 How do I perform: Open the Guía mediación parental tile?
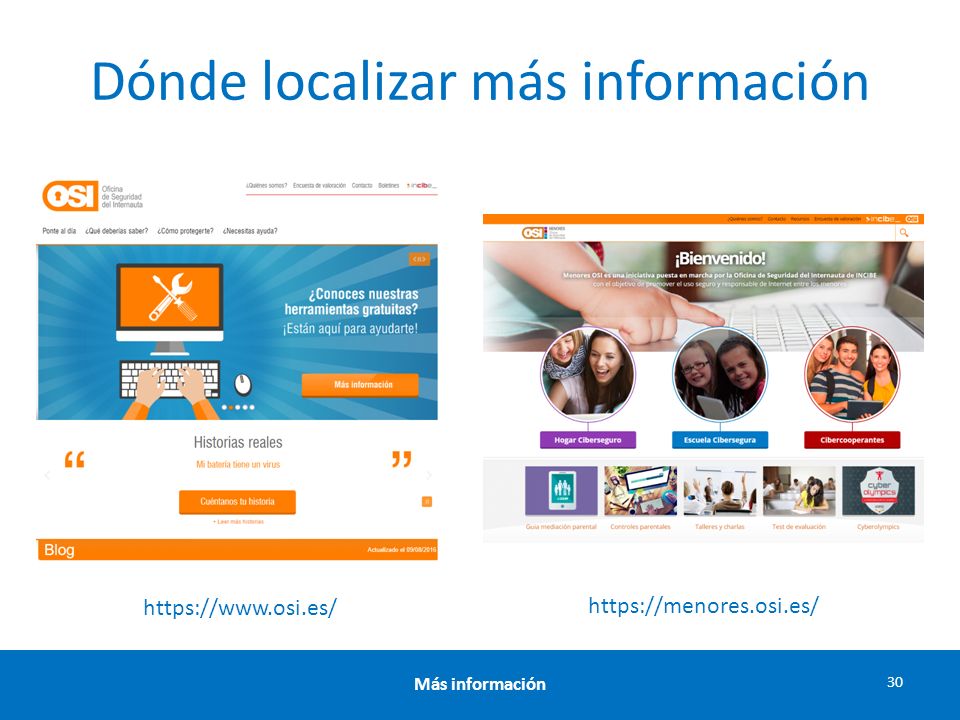[x=561, y=498]
